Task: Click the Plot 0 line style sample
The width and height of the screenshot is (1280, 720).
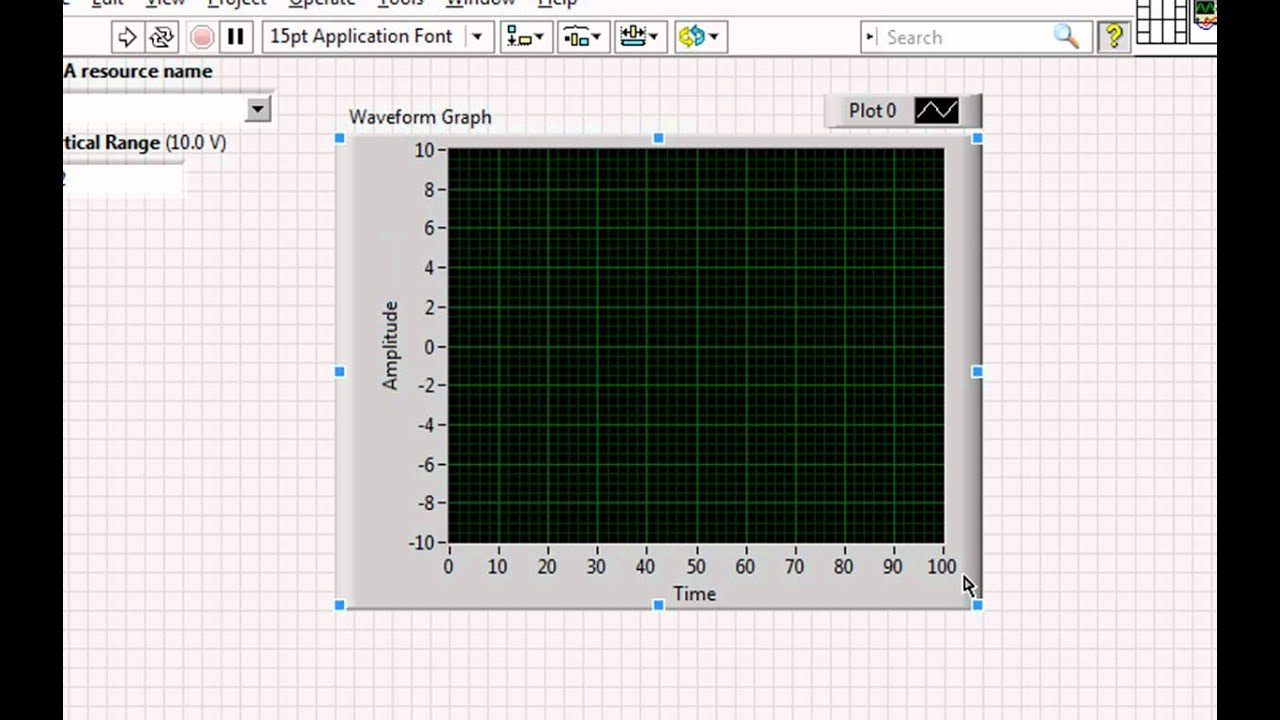Action: click(x=937, y=110)
